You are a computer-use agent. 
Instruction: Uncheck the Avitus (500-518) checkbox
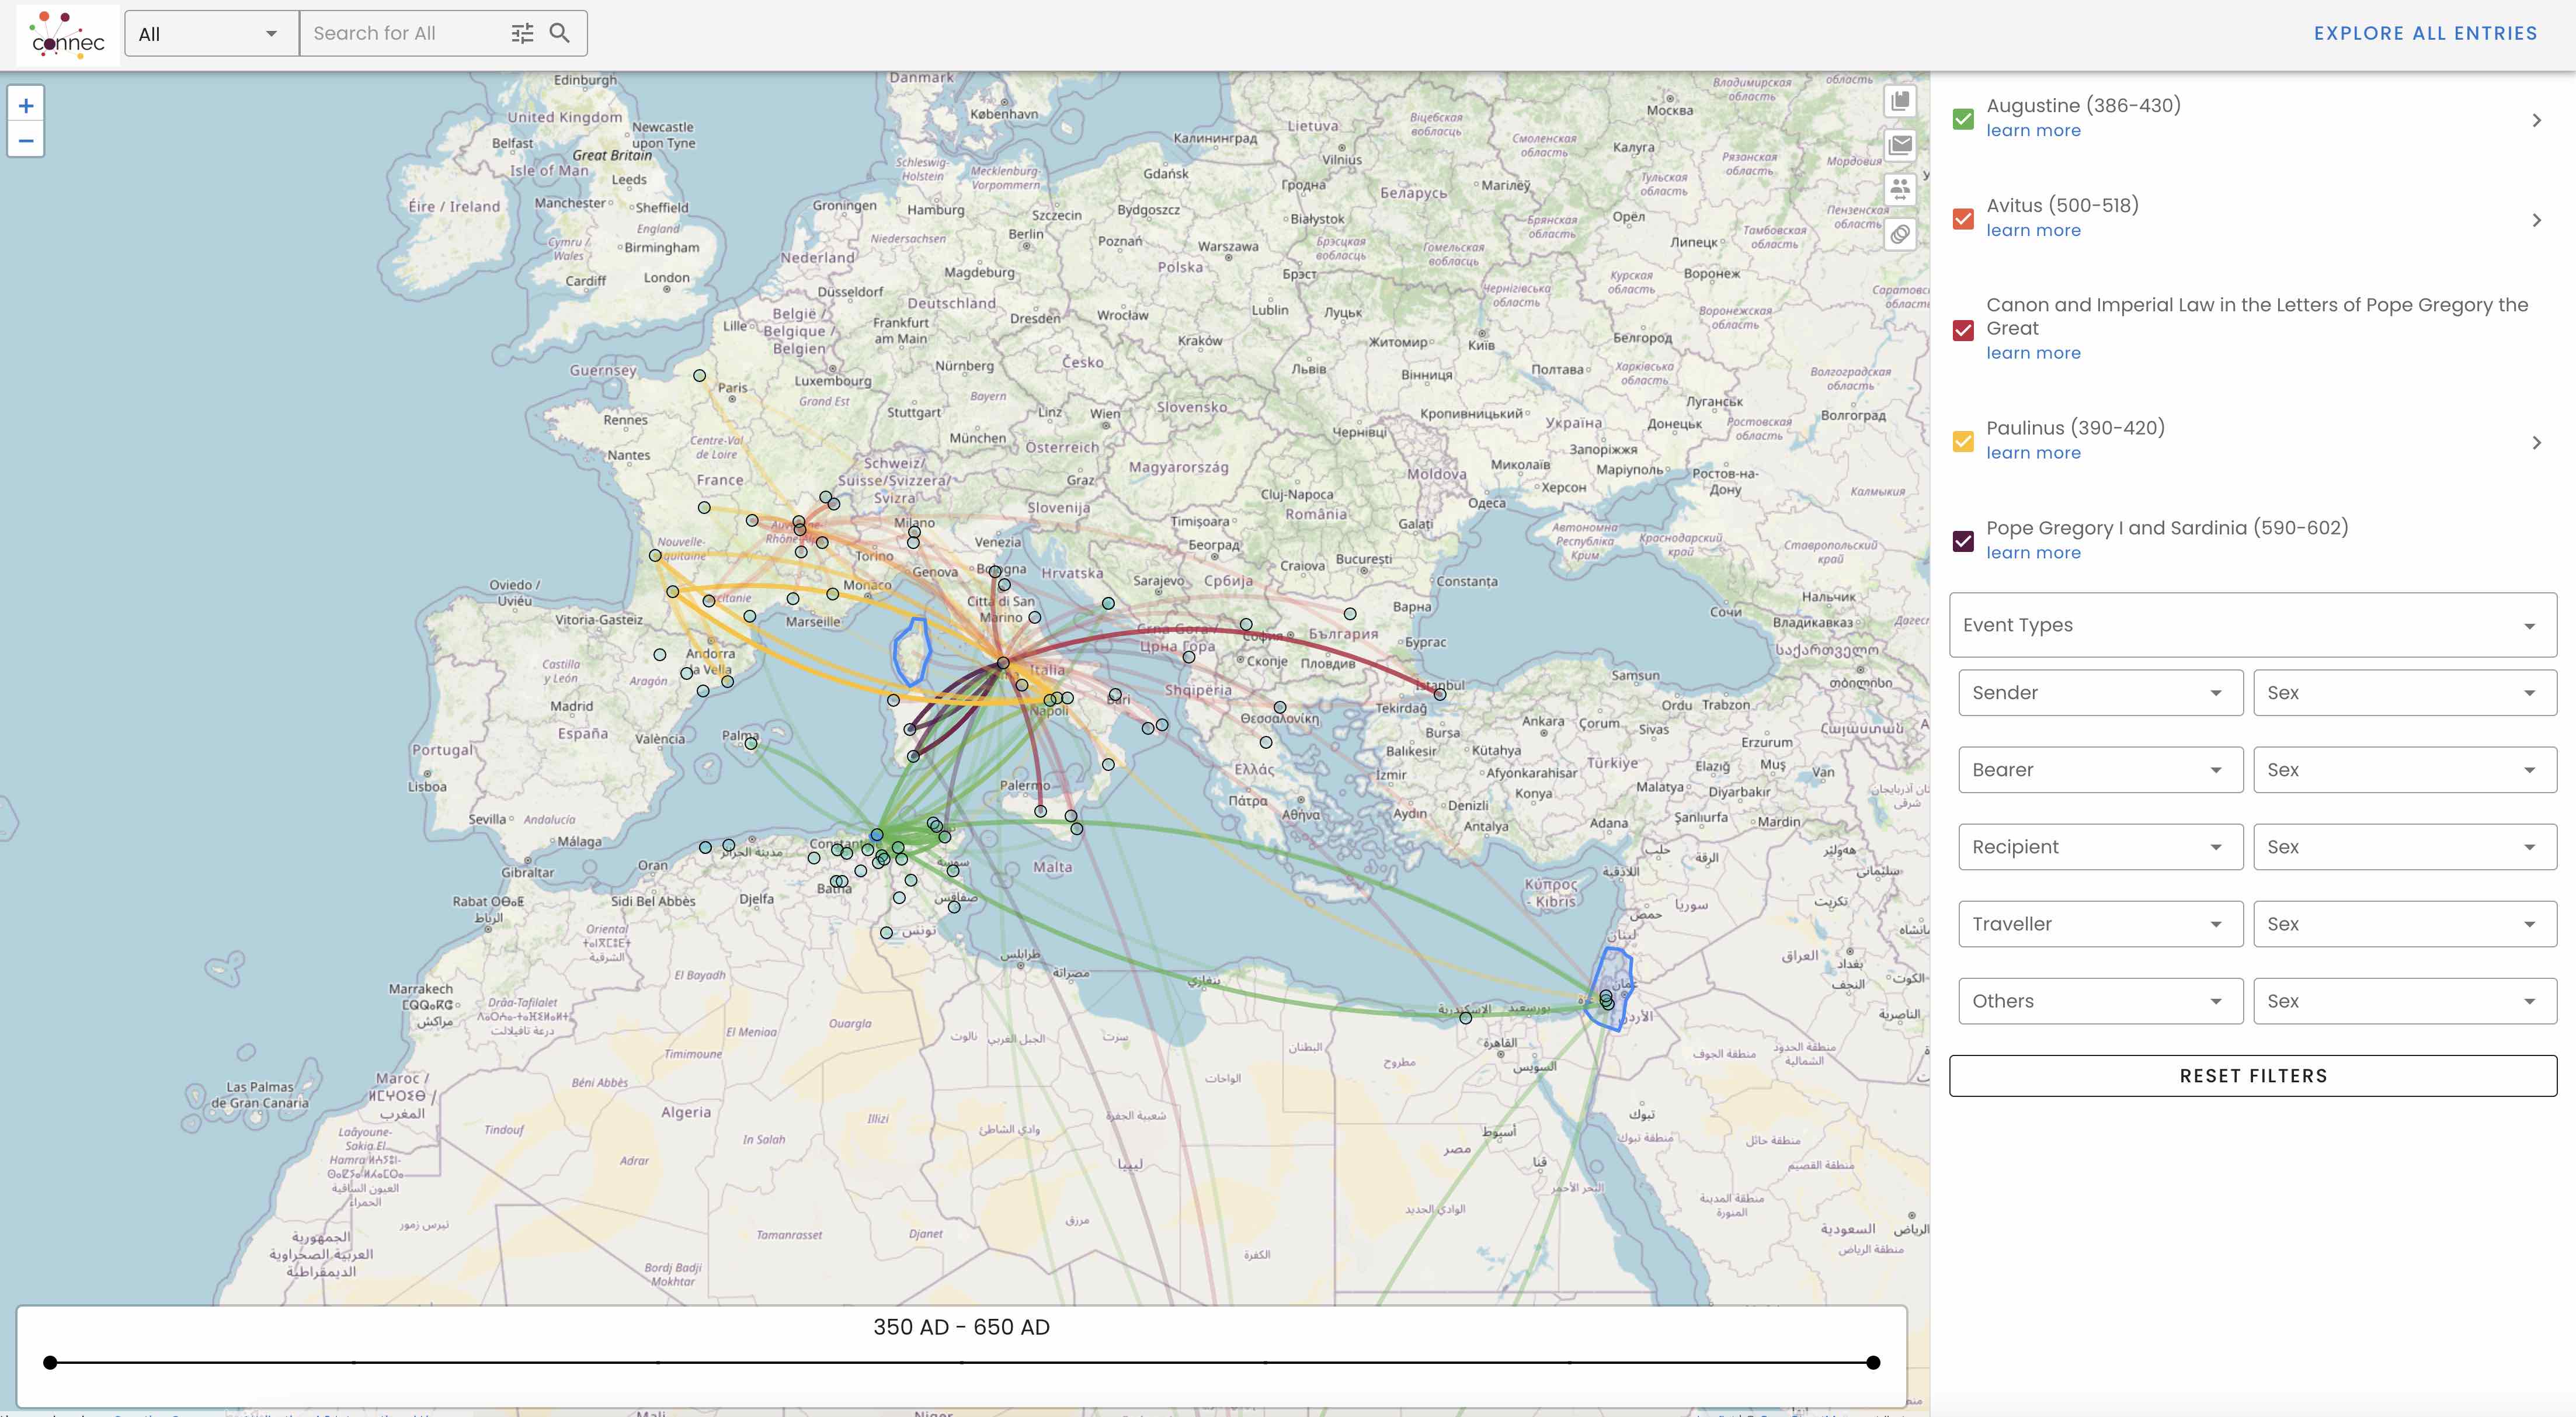click(1963, 219)
